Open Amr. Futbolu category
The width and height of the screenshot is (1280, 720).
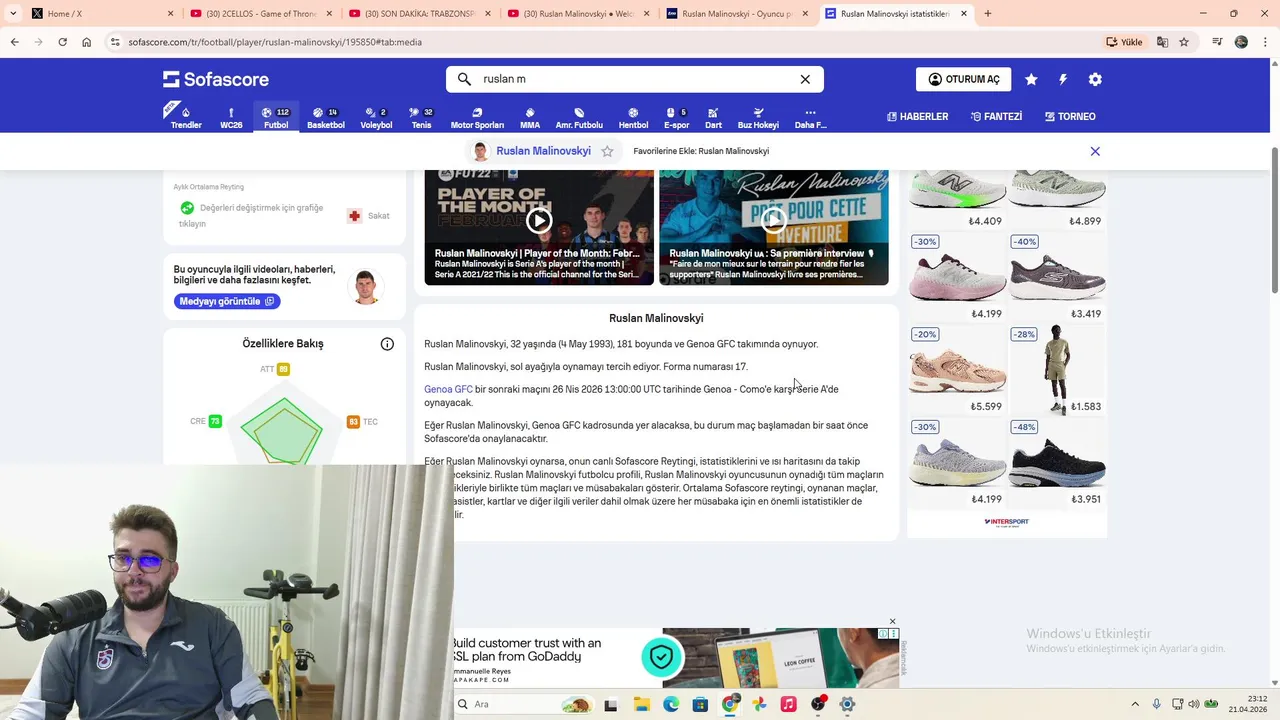click(x=579, y=118)
